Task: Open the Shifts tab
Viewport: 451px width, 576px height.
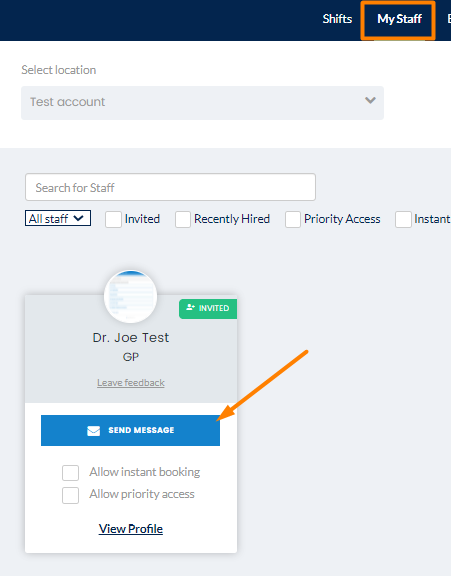Action: point(337,19)
